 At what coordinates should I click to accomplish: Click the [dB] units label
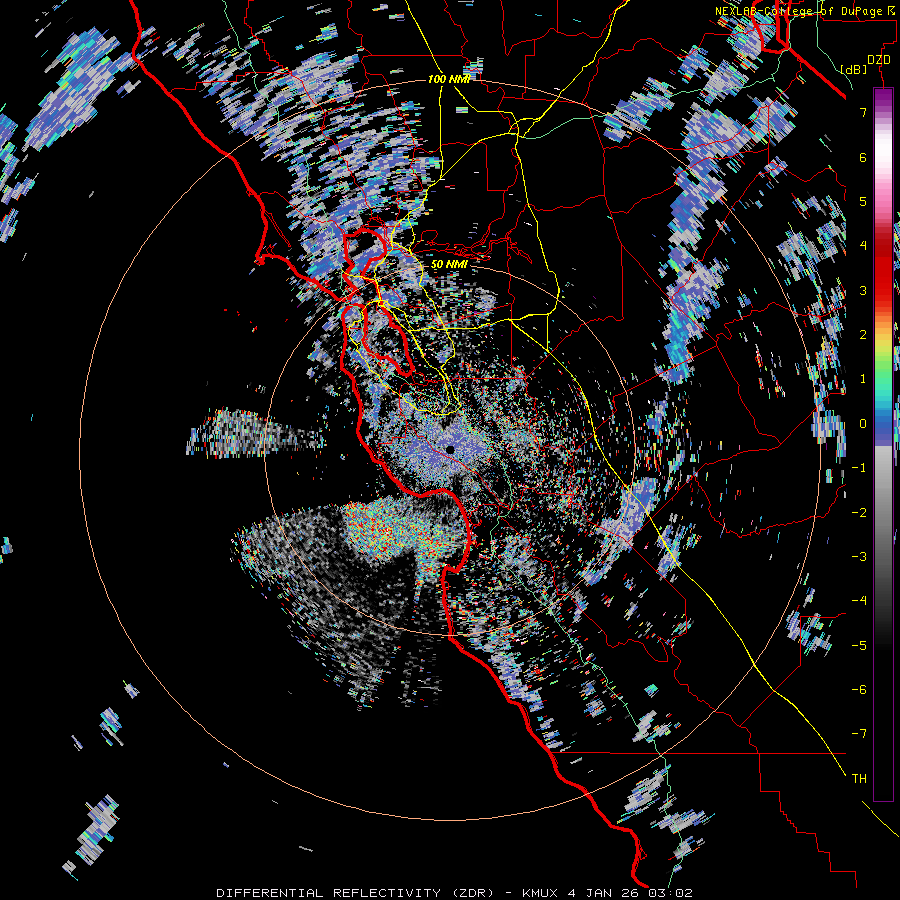pyautogui.click(x=854, y=69)
